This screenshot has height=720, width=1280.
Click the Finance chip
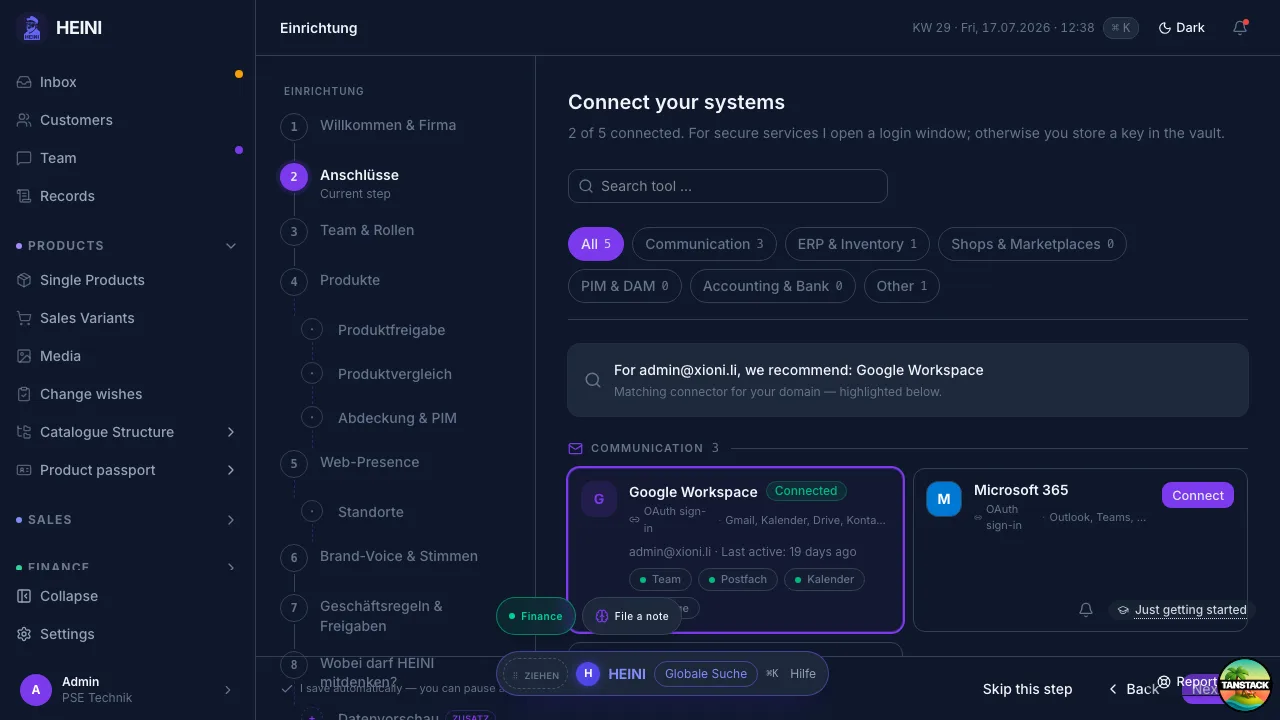pos(536,616)
